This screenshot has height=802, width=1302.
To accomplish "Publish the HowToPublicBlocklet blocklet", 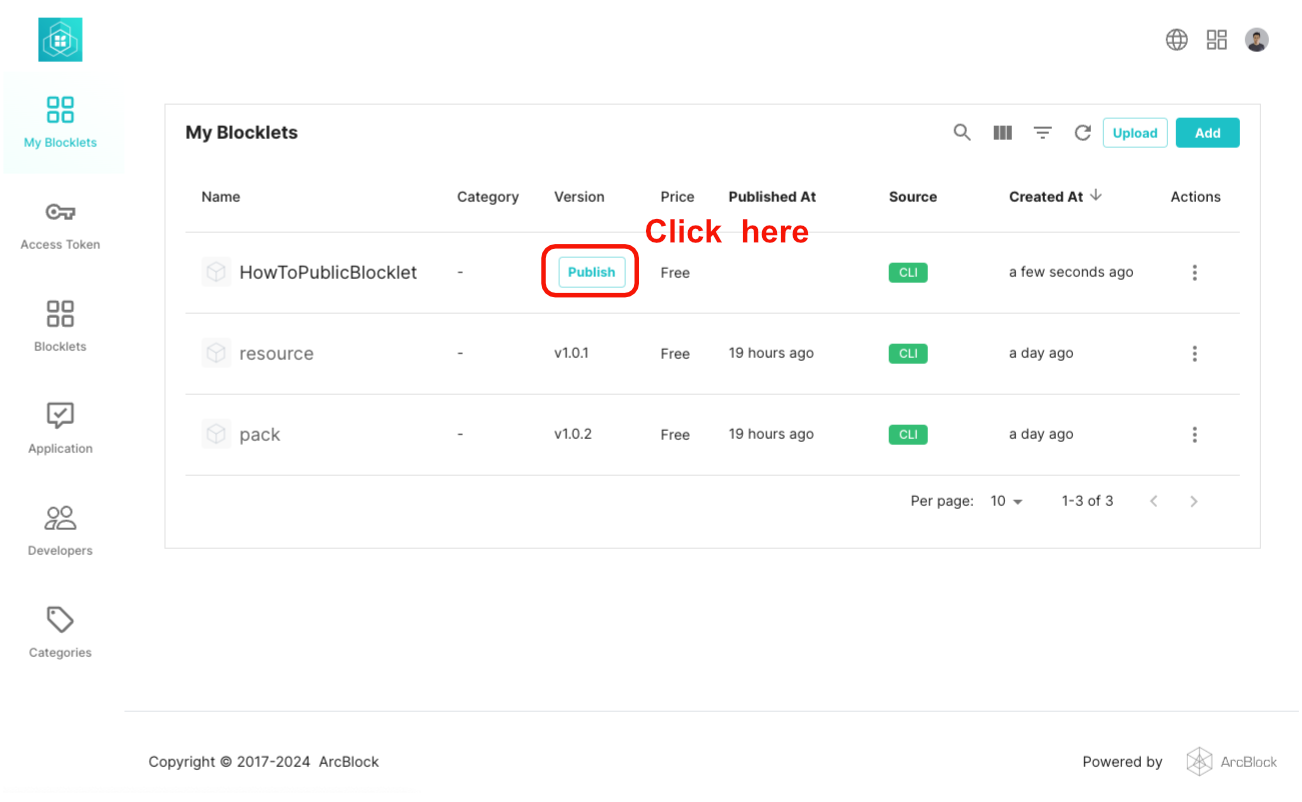I will (x=591, y=272).
